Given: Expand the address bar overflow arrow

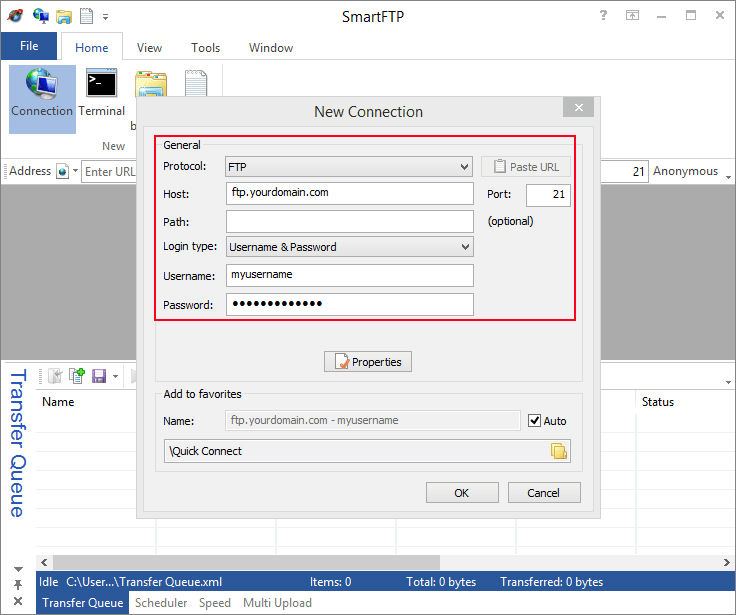Looking at the screenshot, I should pyautogui.click(x=728, y=177).
